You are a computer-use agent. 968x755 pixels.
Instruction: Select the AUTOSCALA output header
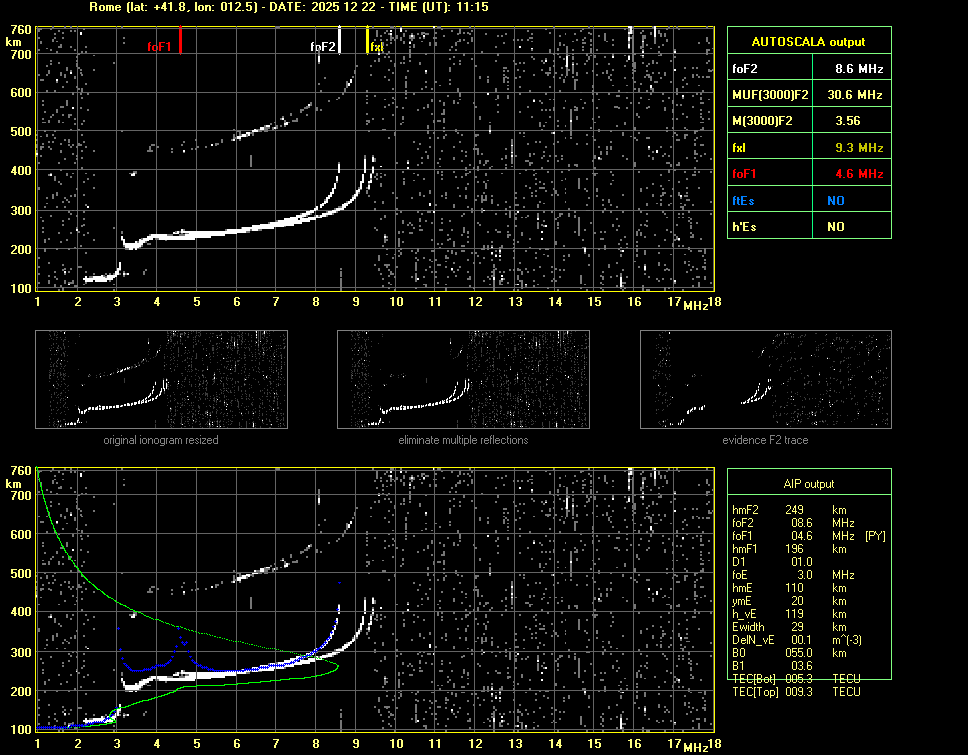tap(809, 41)
